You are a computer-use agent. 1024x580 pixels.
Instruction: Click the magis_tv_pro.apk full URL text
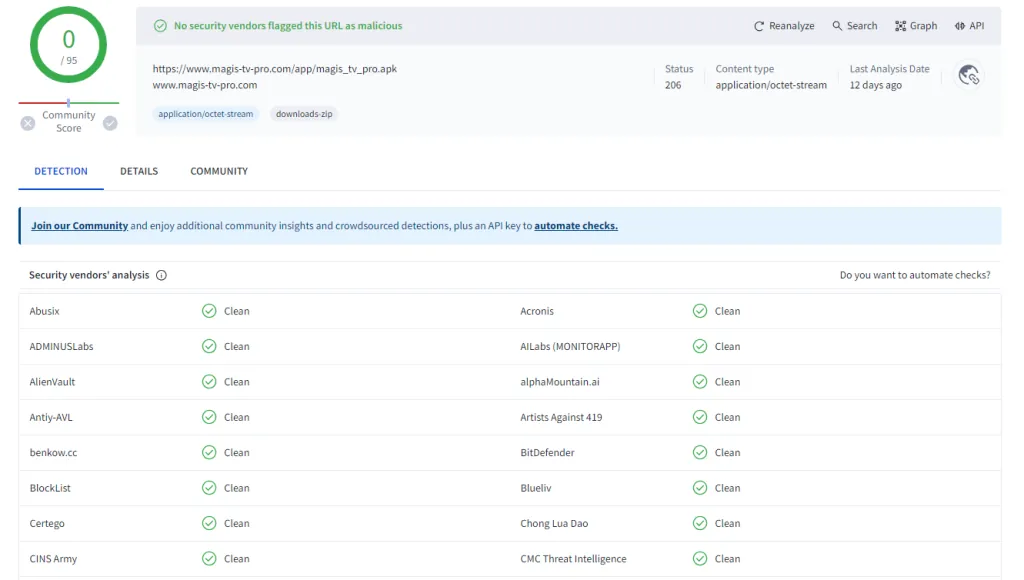point(275,69)
